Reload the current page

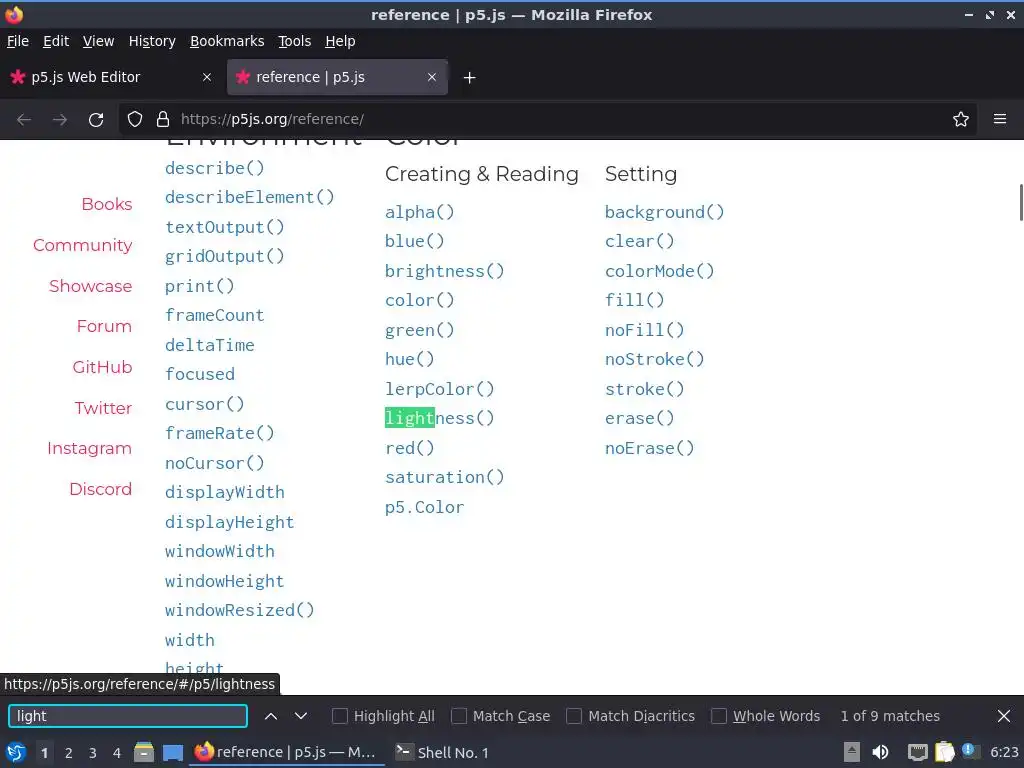(x=96, y=120)
